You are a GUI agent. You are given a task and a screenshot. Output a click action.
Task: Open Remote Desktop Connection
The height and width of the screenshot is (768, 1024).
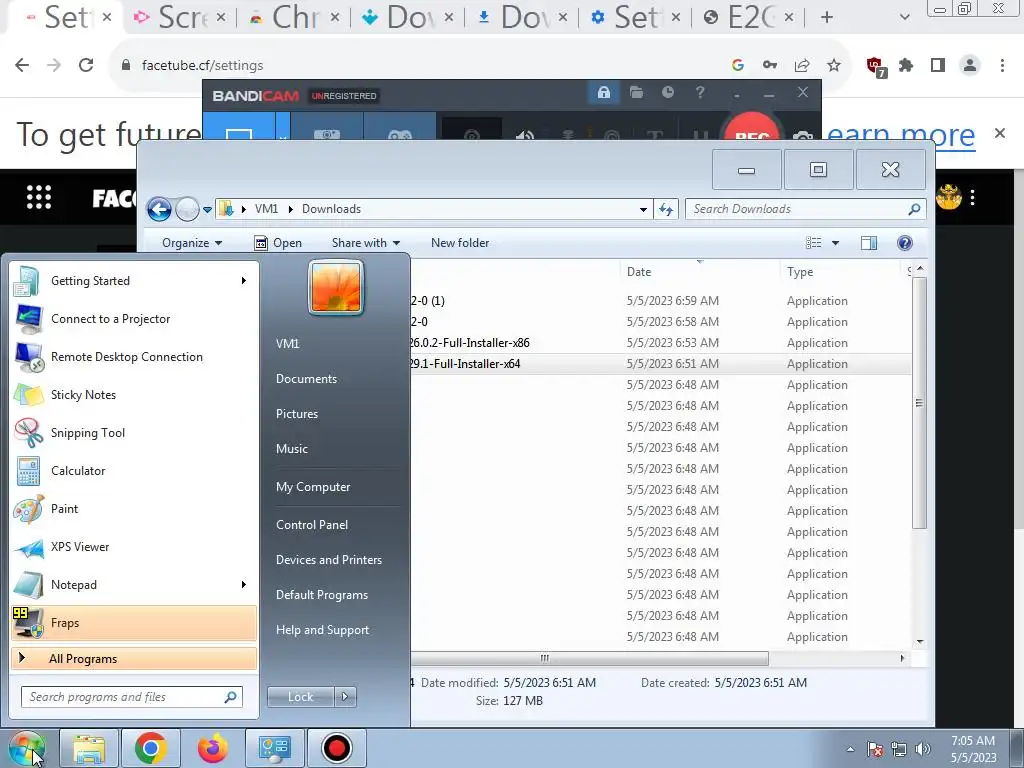pos(133,357)
